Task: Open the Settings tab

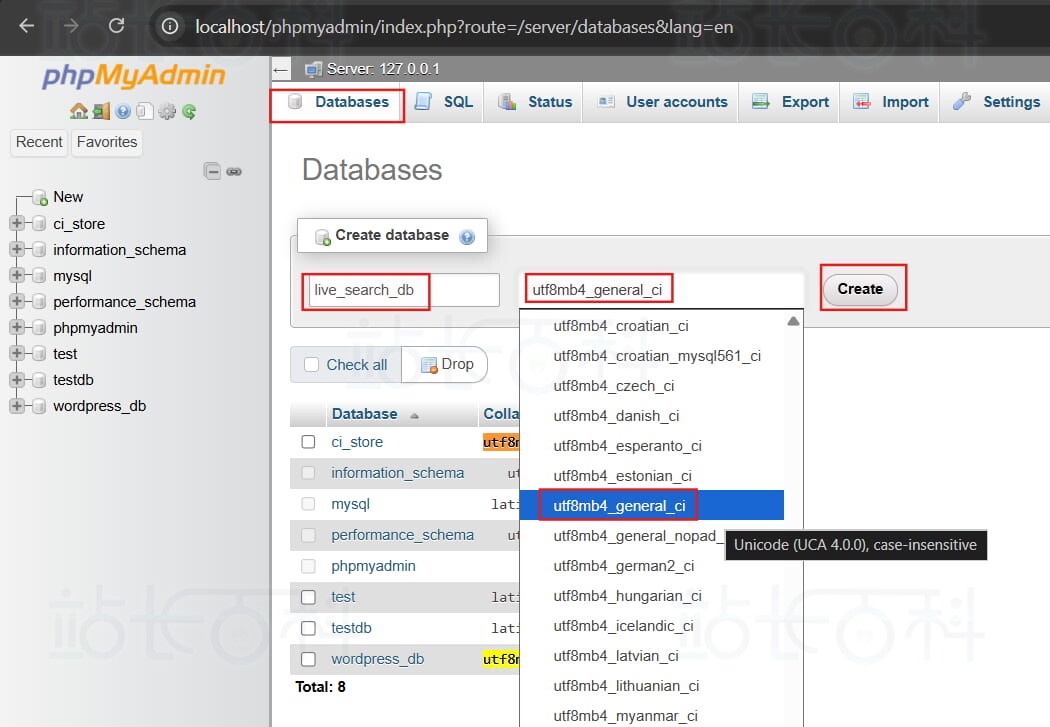Action: tap(996, 102)
